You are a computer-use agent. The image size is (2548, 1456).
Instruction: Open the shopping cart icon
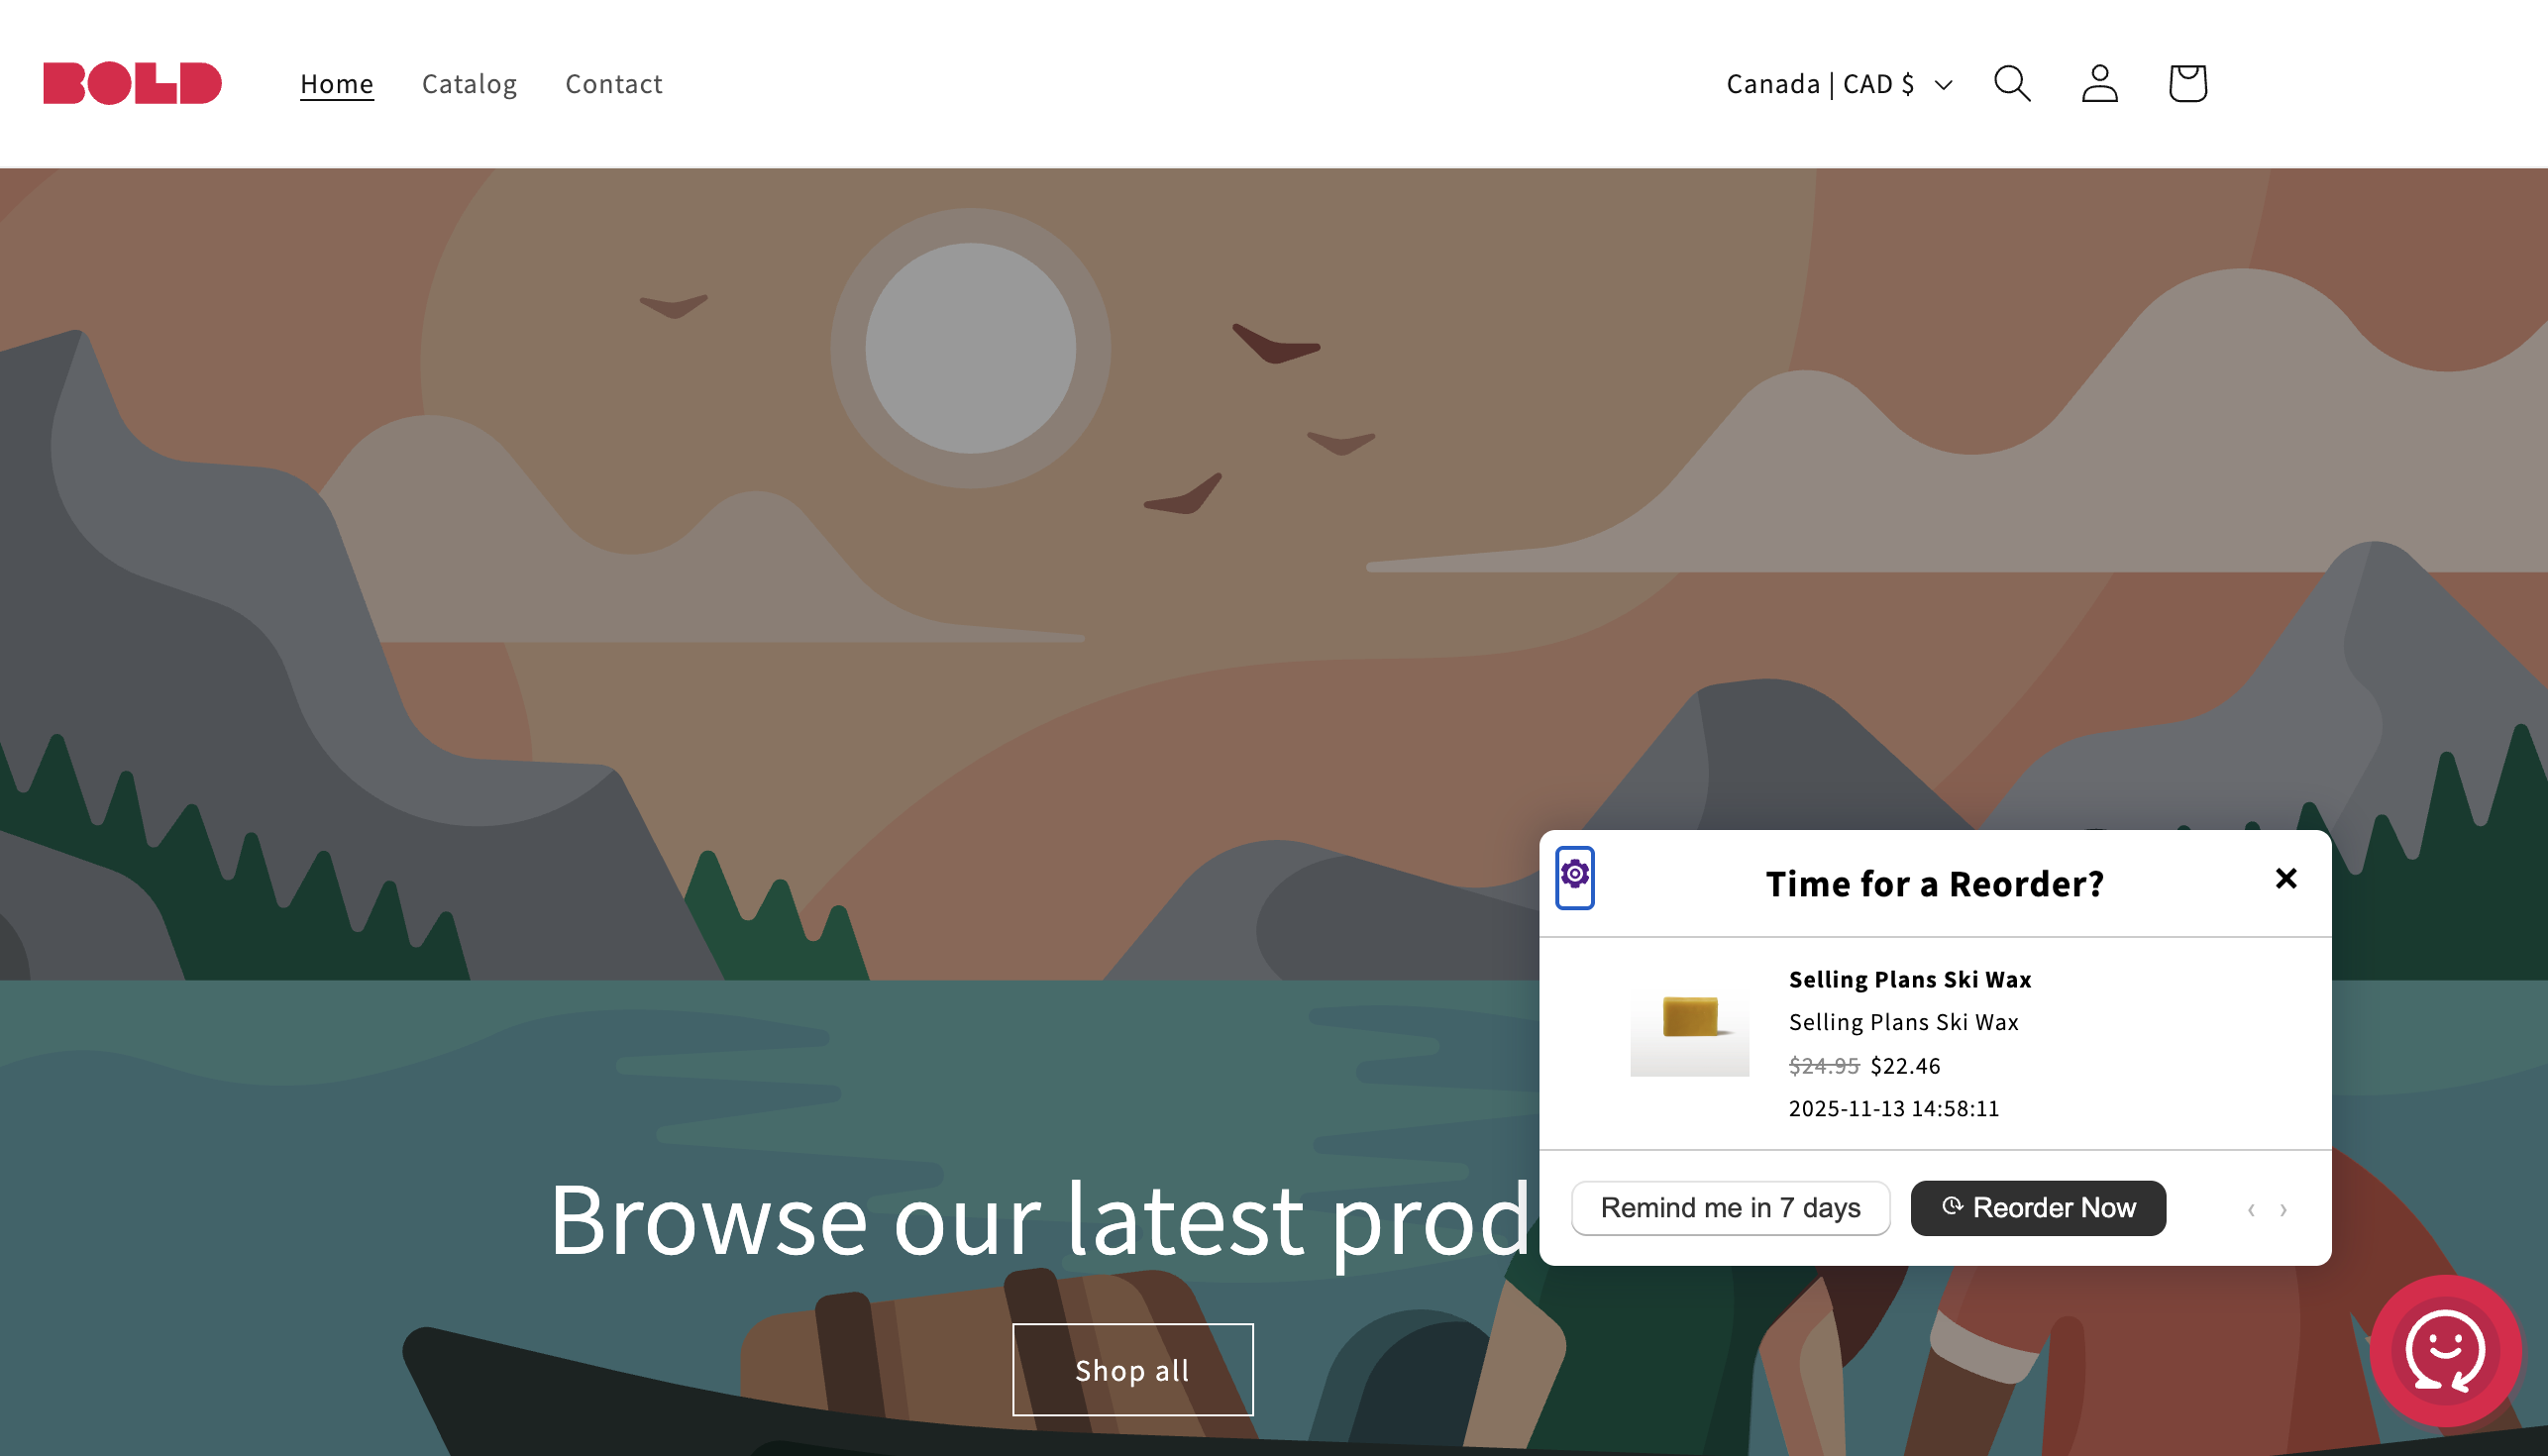2188,83
